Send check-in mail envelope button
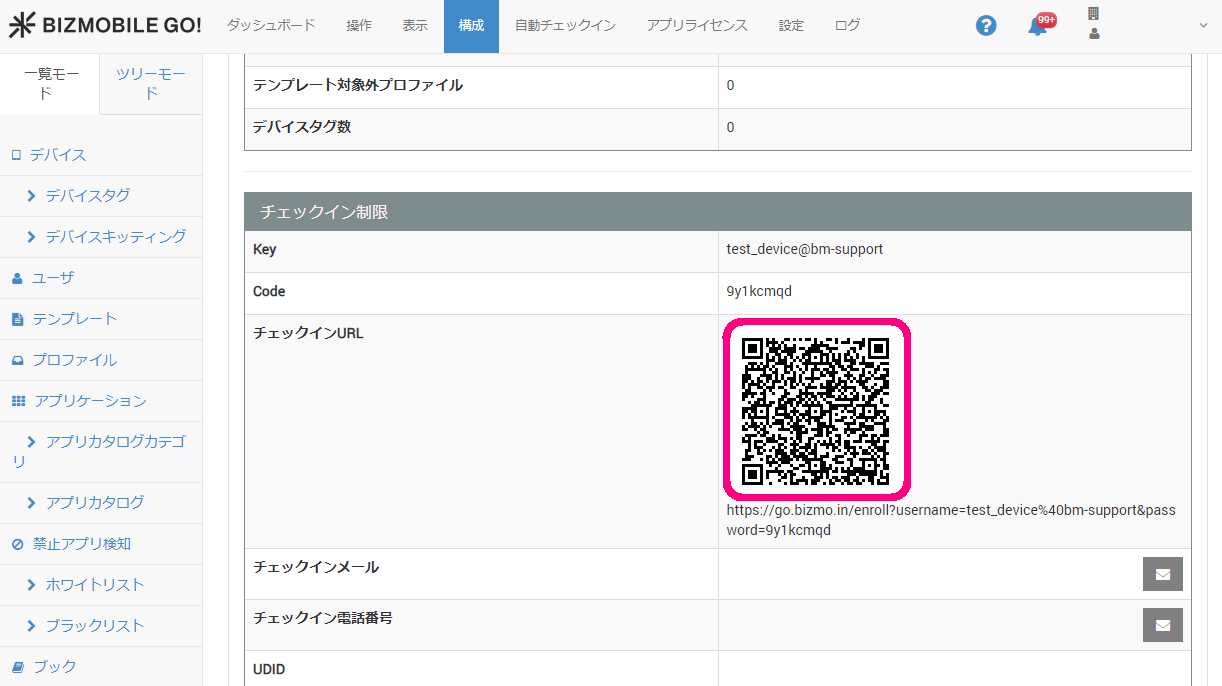This screenshot has width=1222, height=686. coord(1162,574)
